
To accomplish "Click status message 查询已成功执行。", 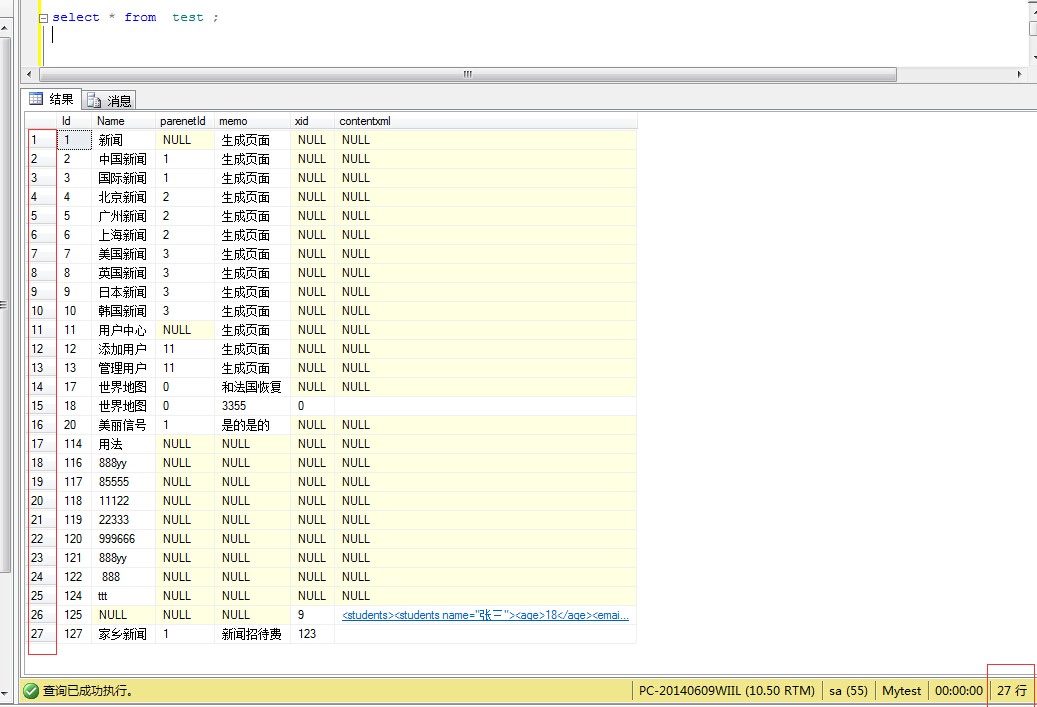I will point(89,691).
